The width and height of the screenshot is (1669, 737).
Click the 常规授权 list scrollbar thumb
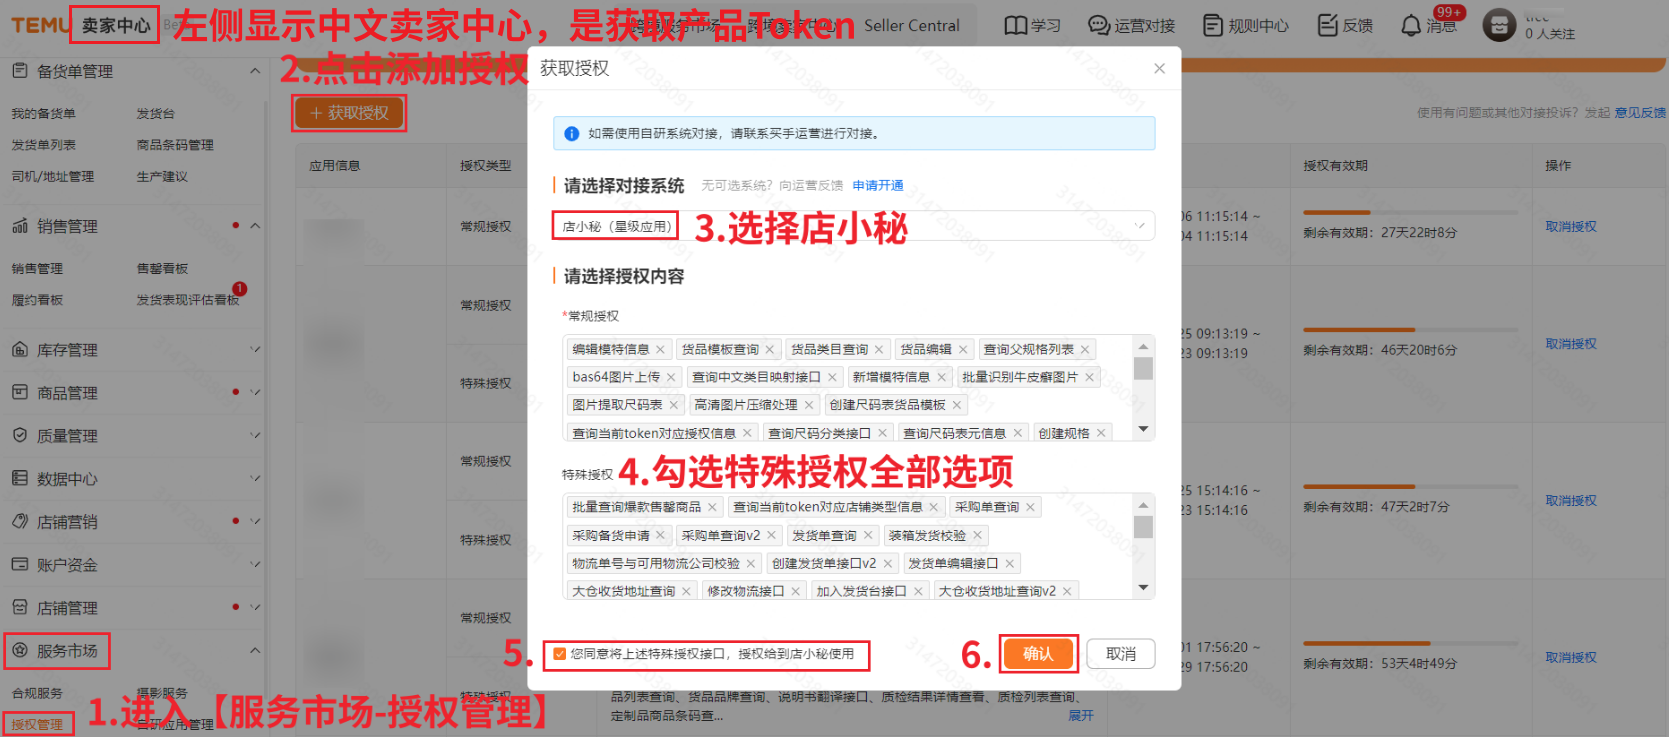coord(1144,368)
